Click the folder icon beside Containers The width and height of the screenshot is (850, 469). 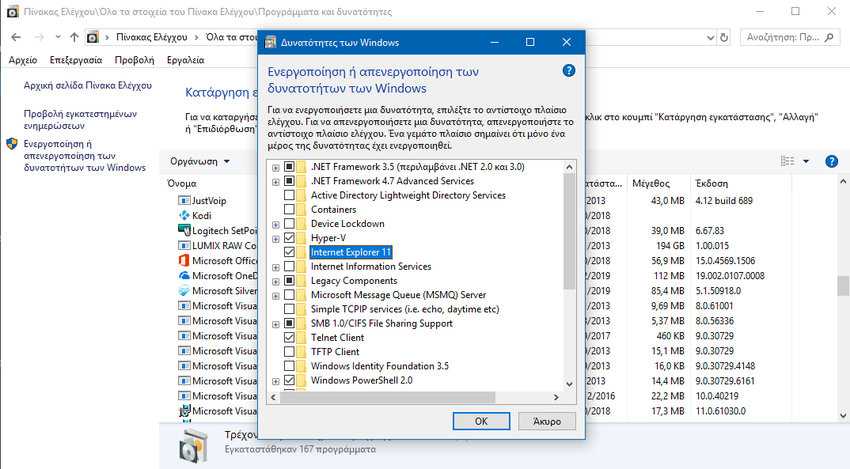click(x=301, y=209)
